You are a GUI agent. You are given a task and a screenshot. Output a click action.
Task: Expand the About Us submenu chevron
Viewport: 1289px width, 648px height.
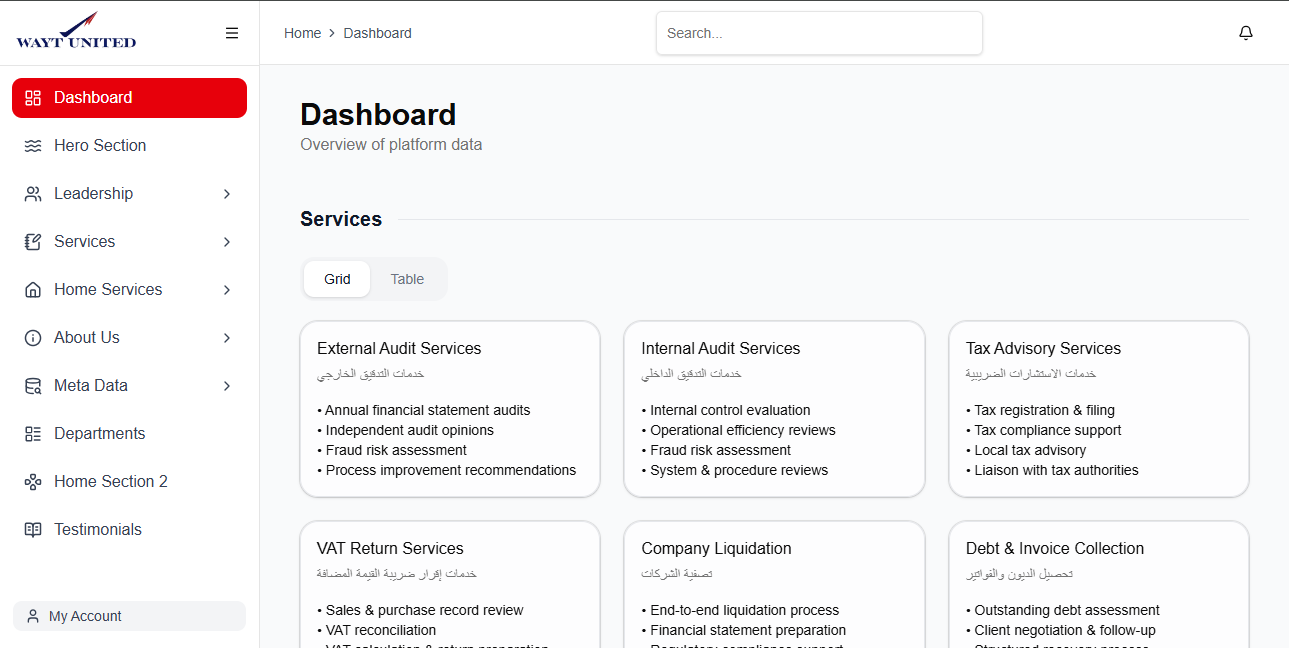227,338
